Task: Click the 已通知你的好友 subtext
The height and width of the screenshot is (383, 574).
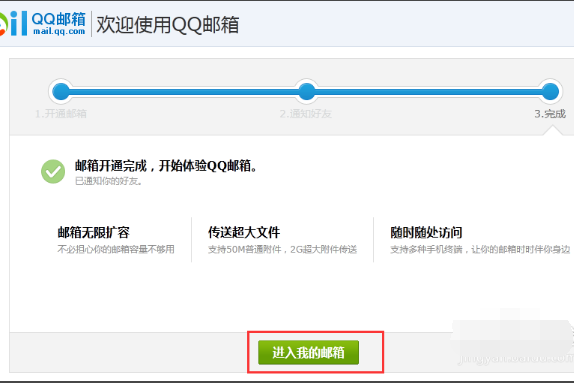Action: click(108, 181)
